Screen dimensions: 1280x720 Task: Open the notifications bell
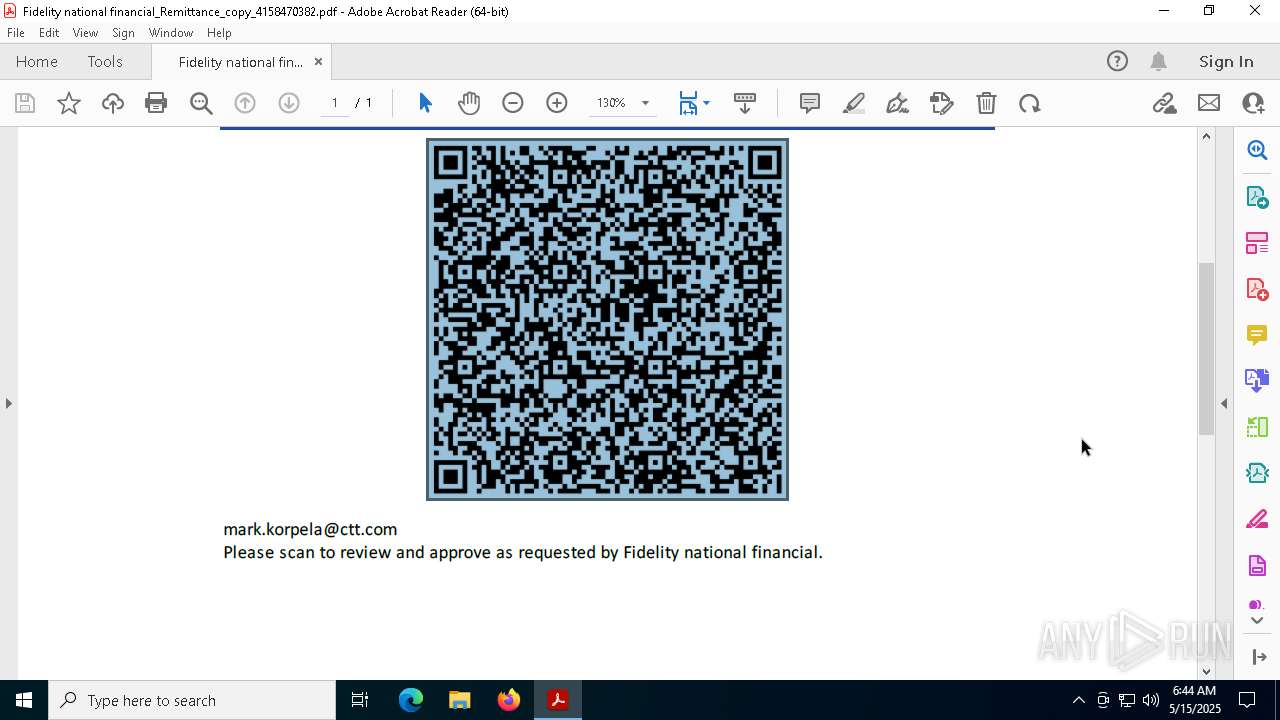1159,62
